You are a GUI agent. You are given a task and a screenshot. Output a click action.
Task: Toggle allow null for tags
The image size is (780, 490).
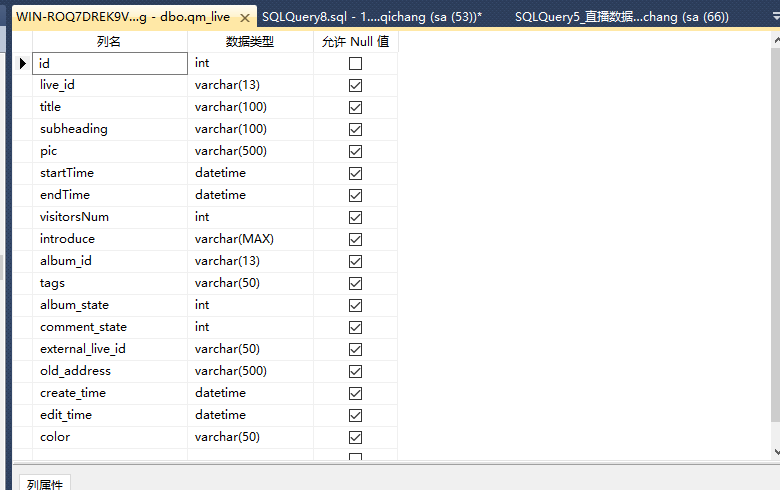click(355, 284)
